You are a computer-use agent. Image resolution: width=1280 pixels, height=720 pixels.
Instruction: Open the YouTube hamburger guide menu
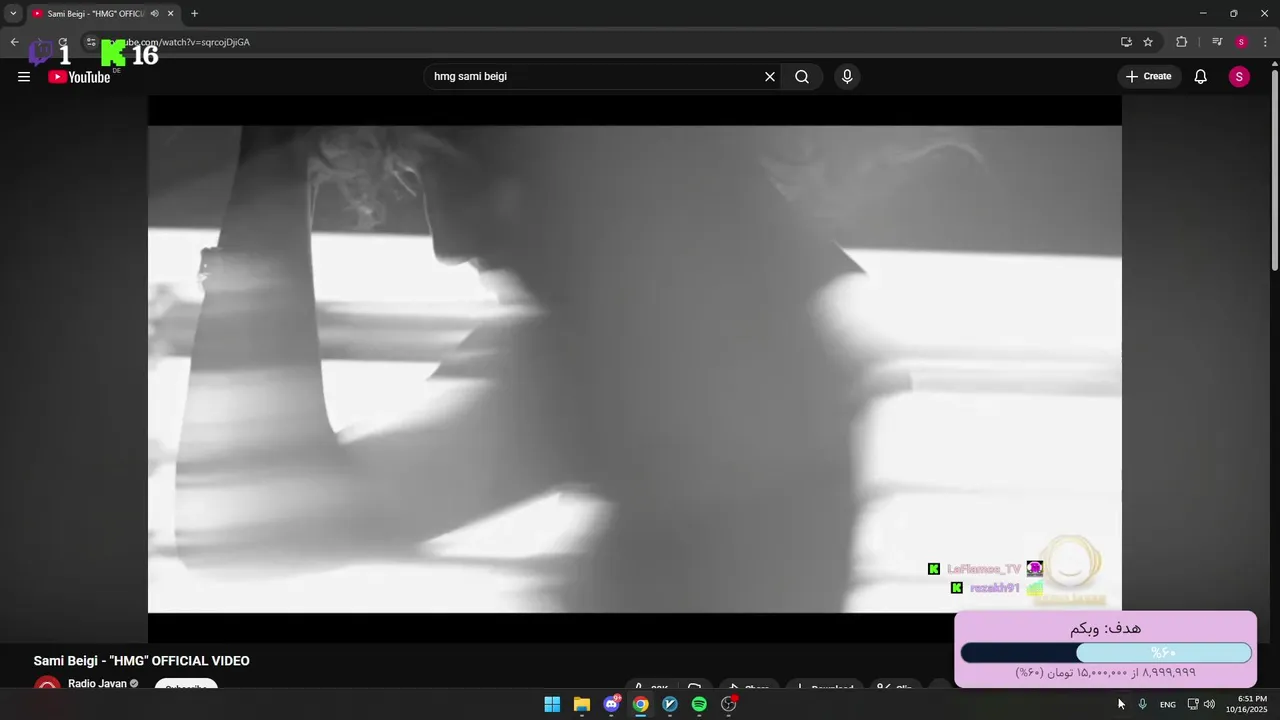[x=24, y=77]
